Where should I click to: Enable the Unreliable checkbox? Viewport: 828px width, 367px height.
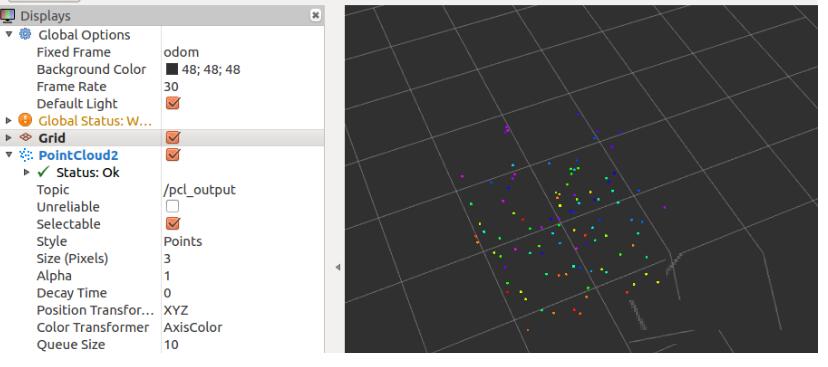click(x=172, y=206)
